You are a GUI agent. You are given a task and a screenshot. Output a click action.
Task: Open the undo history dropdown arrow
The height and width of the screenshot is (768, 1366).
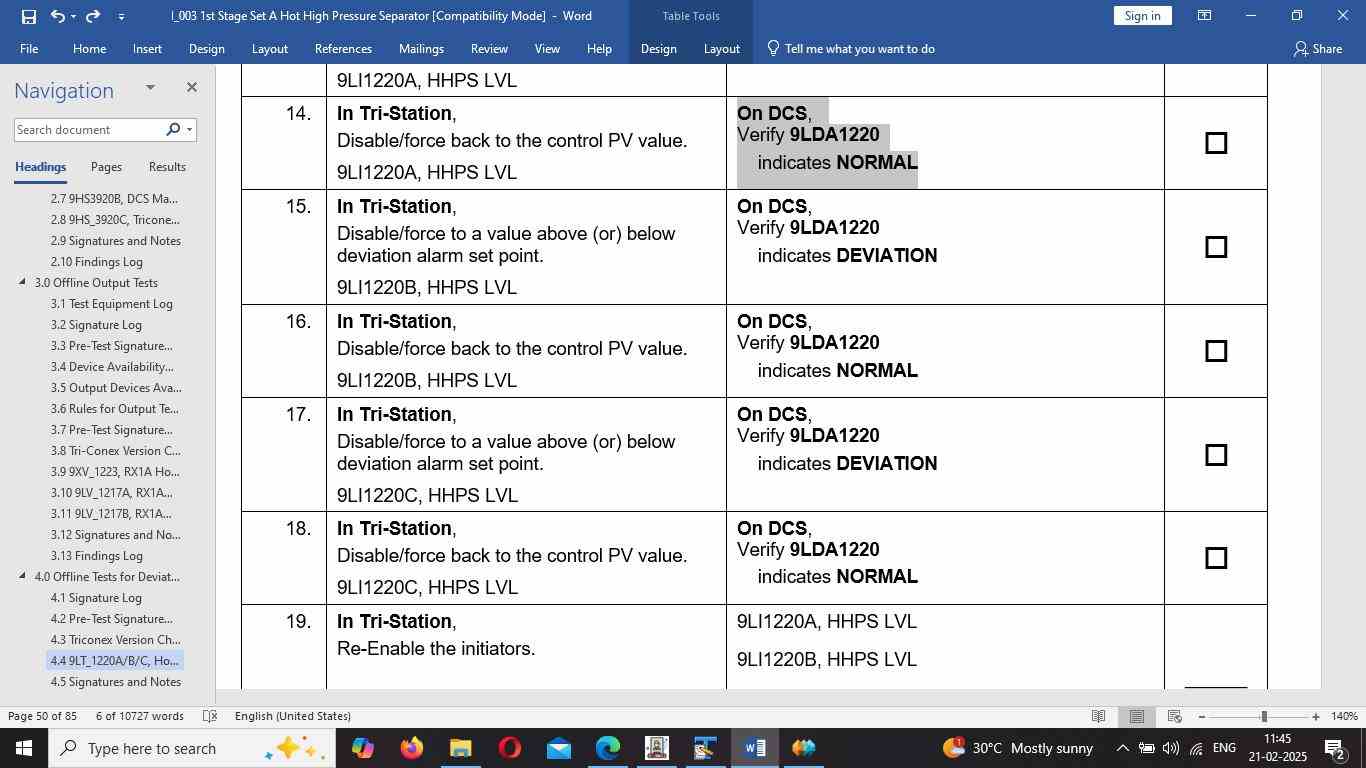coord(73,16)
